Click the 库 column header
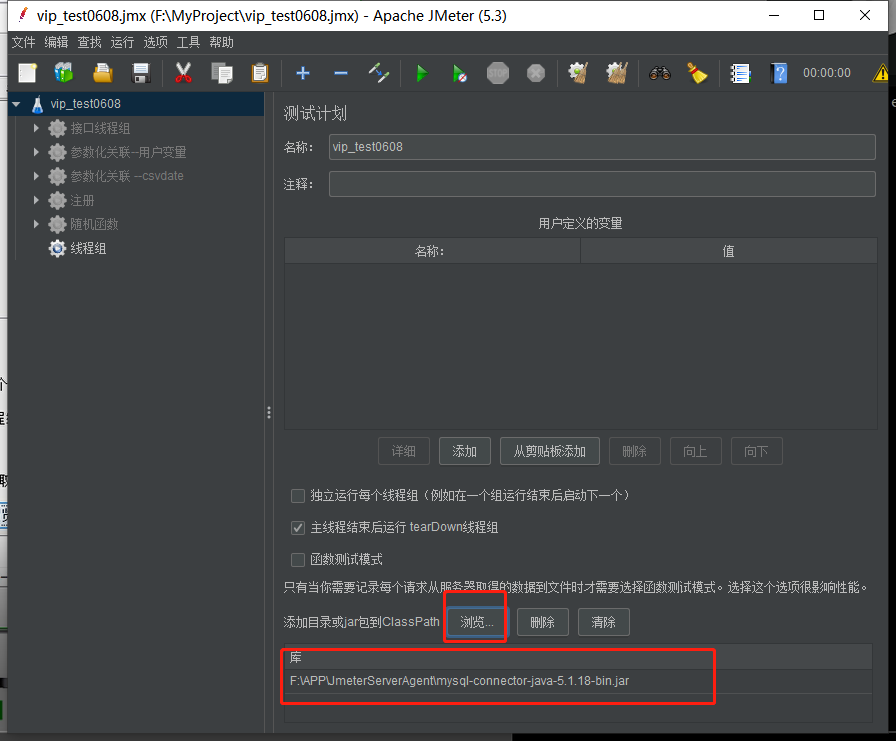The height and width of the screenshot is (741, 896). click(578, 657)
